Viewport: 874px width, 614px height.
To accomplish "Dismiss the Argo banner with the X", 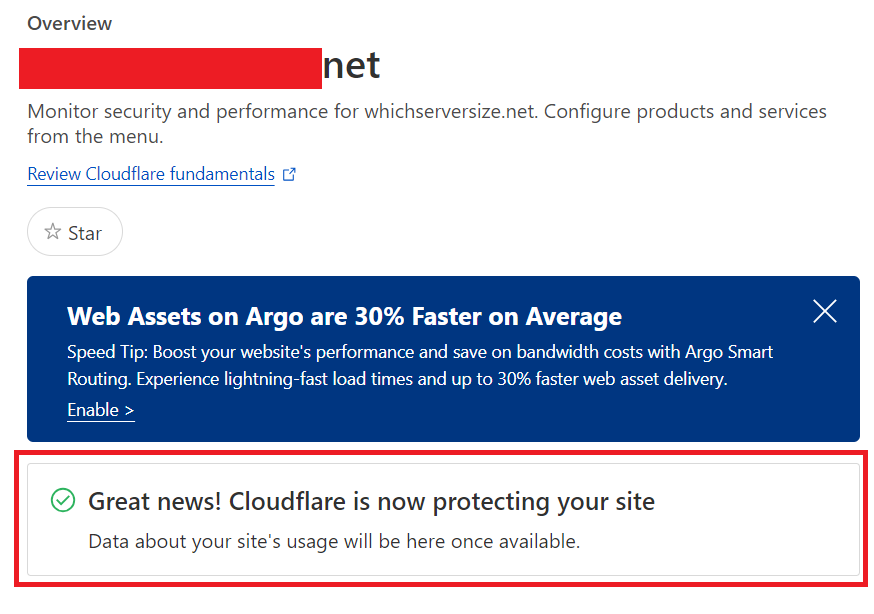I will click(825, 311).
